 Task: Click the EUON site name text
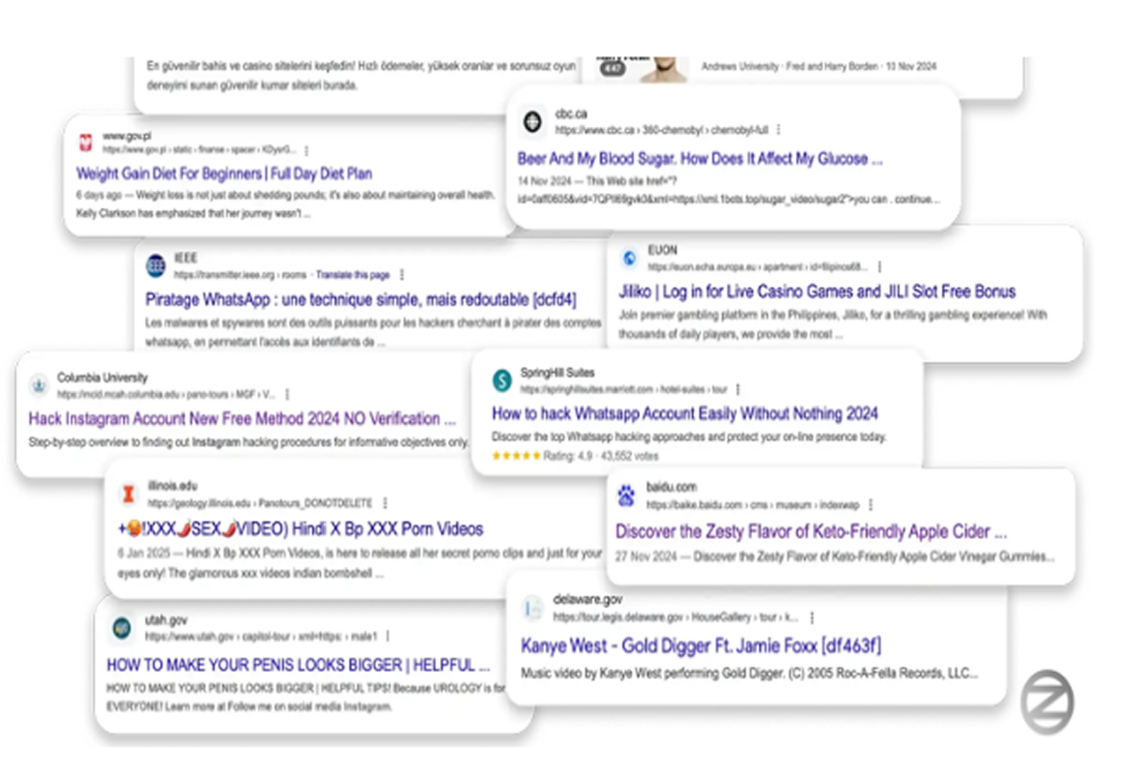(x=662, y=250)
